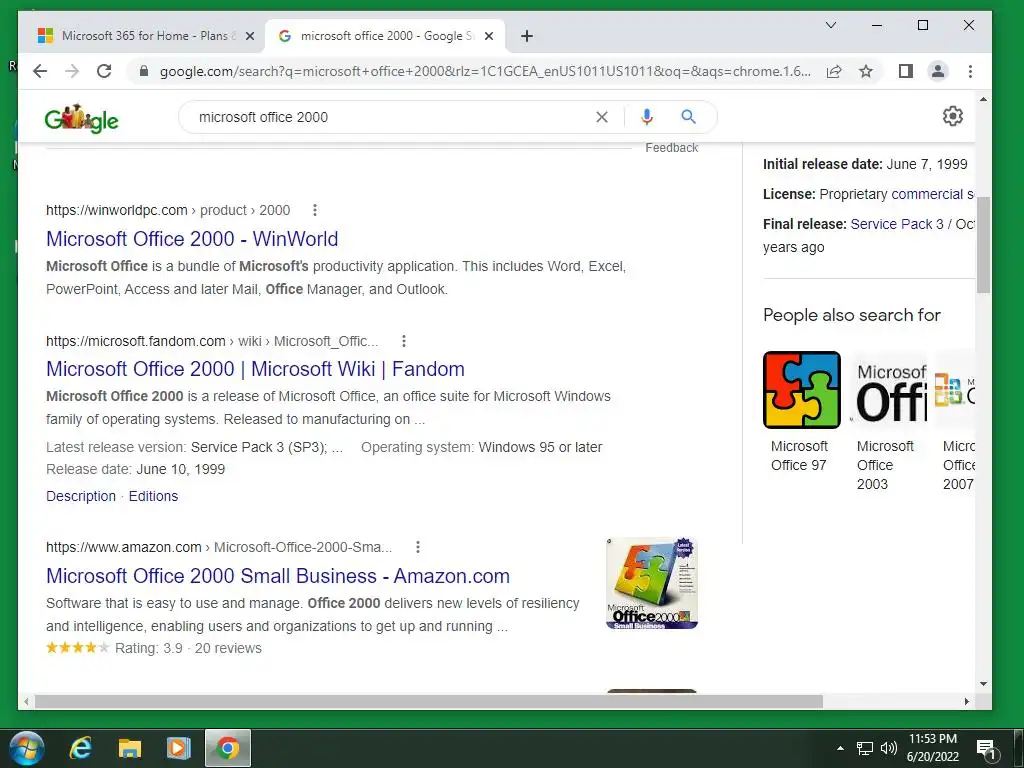
Task: Click the horizontal scrollbar left arrow
Action: pyautogui.click(x=26, y=701)
